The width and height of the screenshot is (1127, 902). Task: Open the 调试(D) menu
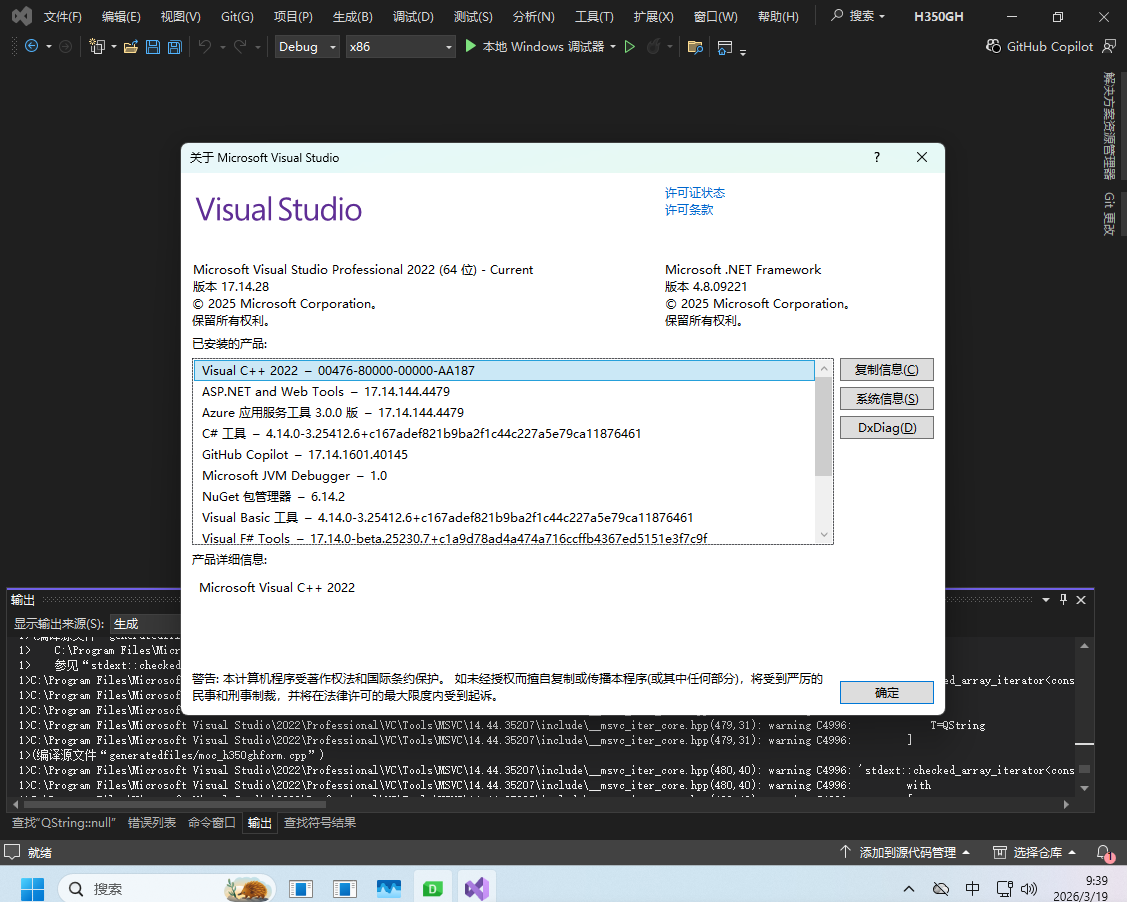pyautogui.click(x=413, y=17)
